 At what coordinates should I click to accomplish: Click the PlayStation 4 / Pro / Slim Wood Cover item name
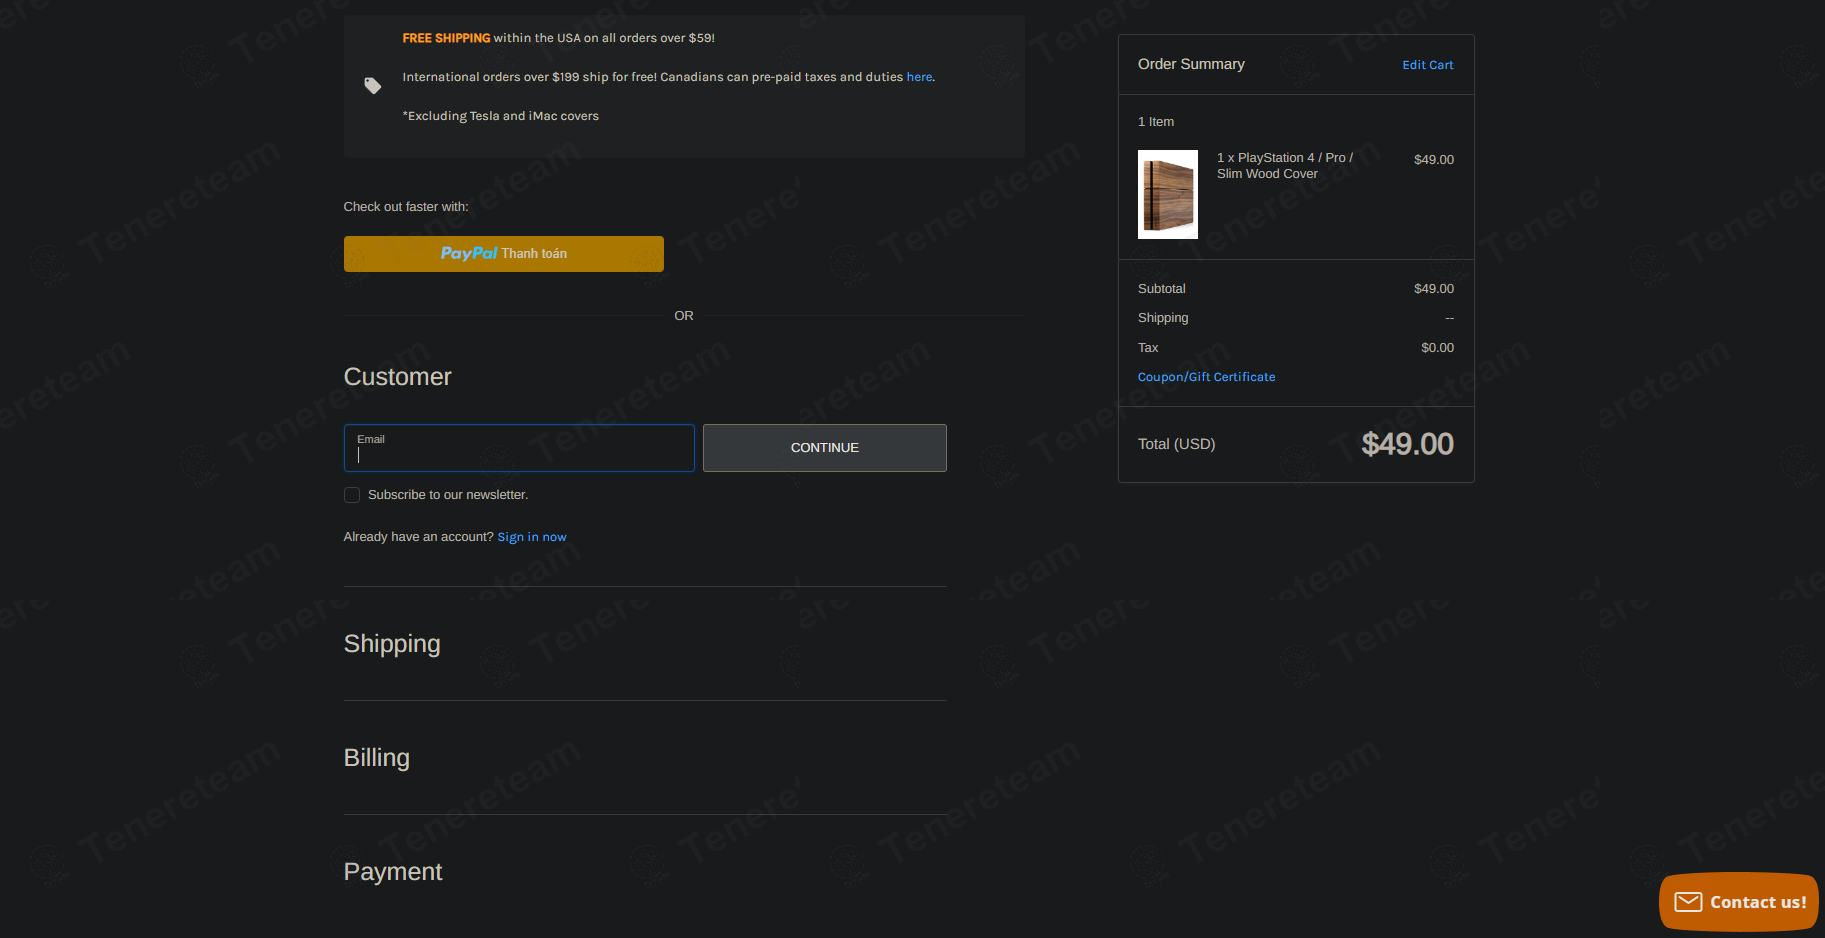(x=1285, y=166)
